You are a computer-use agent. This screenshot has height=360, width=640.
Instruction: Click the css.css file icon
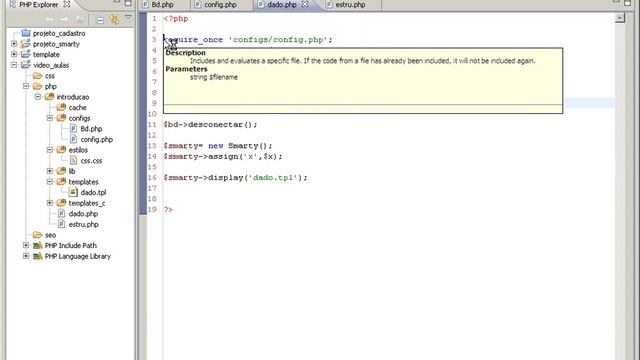(73, 160)
